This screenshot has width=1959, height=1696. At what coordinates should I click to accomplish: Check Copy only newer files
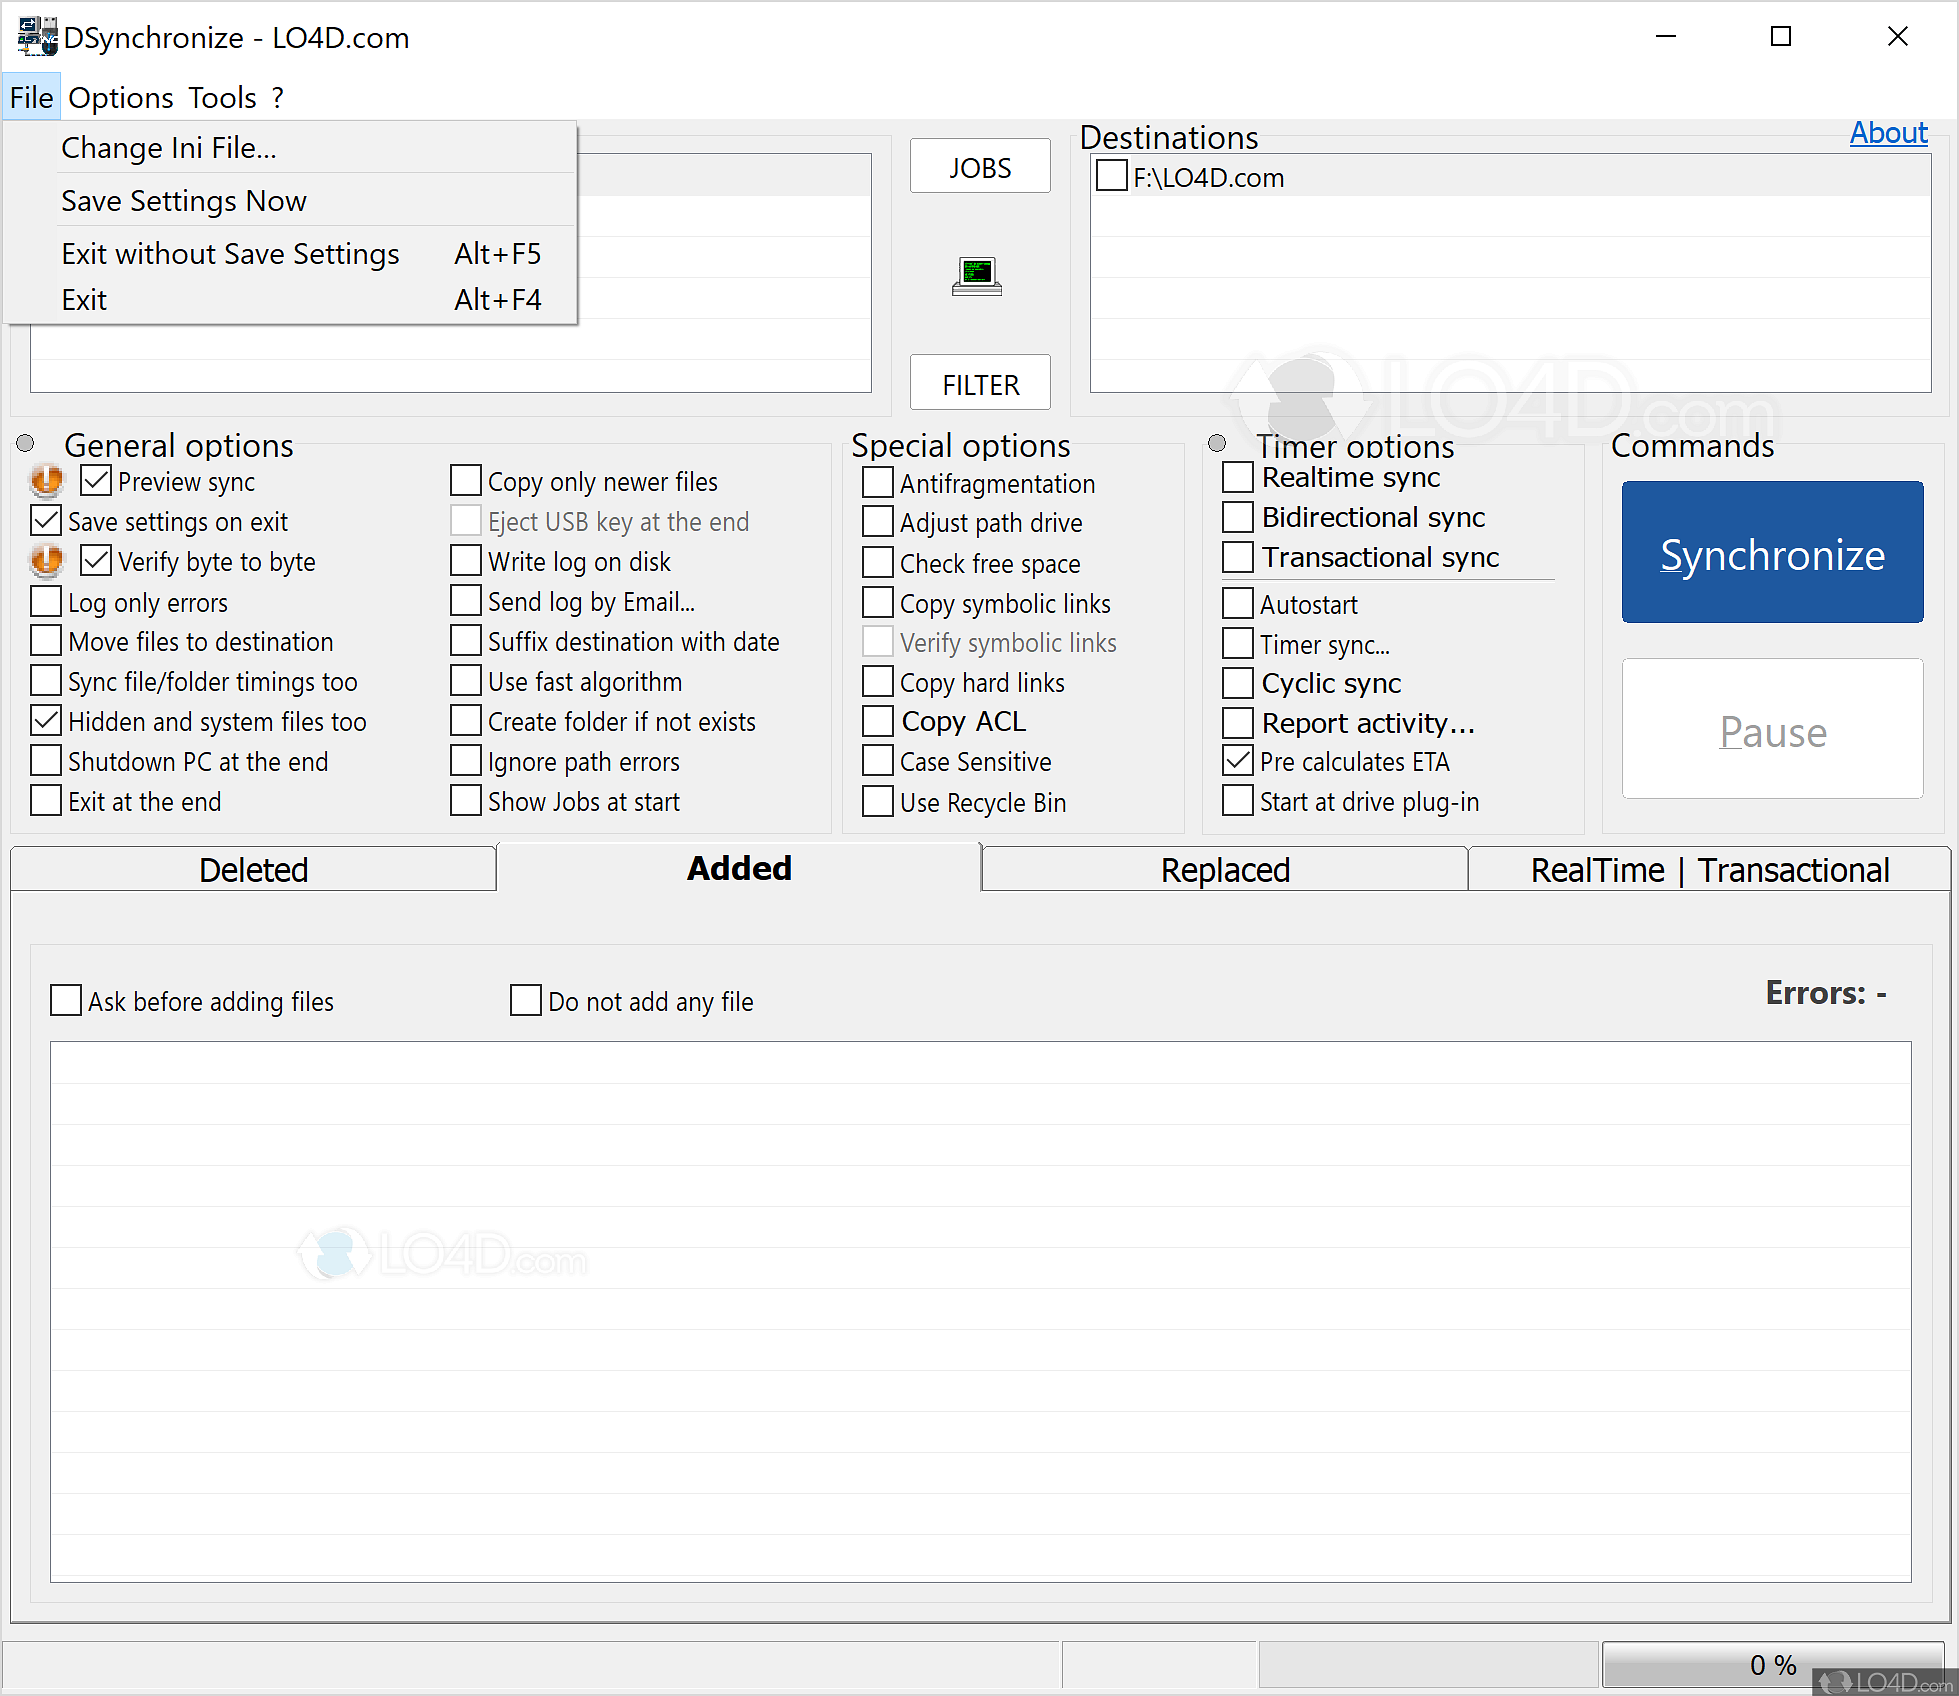[465, 480]
